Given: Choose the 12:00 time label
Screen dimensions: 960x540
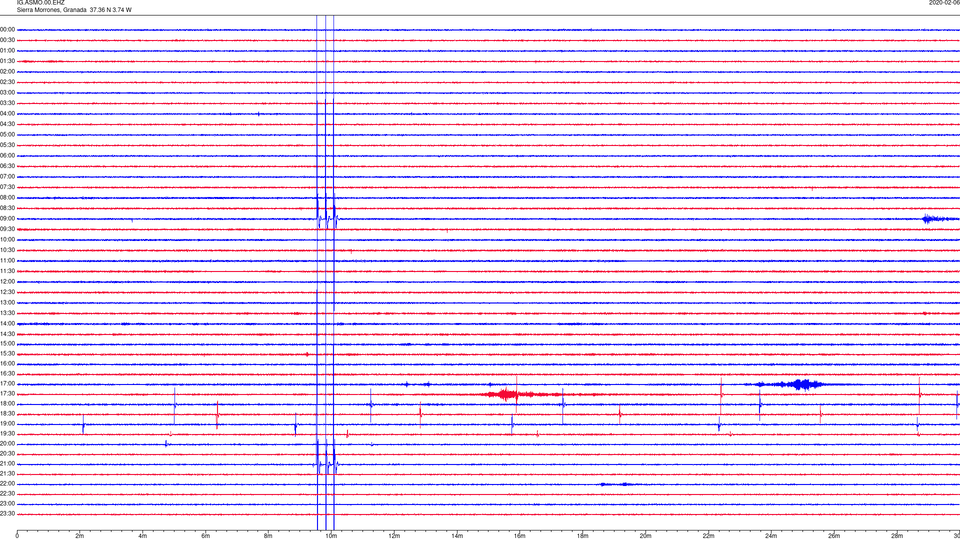Looking at the screenshot, I should coord(7,282).
